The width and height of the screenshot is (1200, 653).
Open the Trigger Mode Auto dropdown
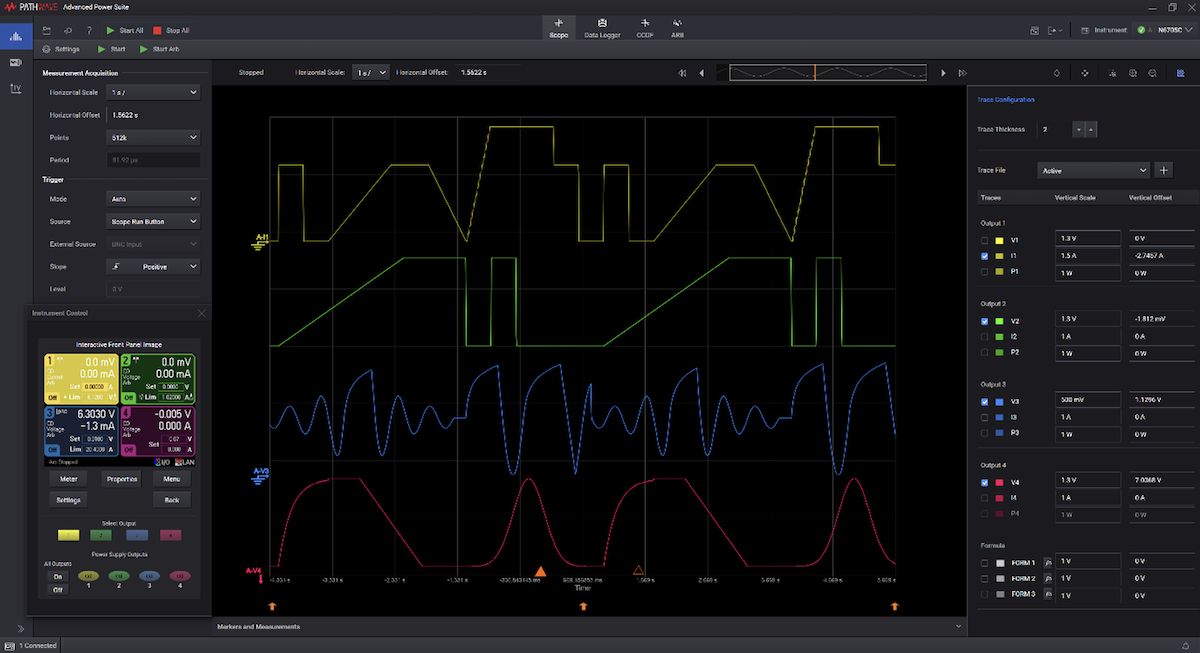pyautogui.click(x=153, y=199)
